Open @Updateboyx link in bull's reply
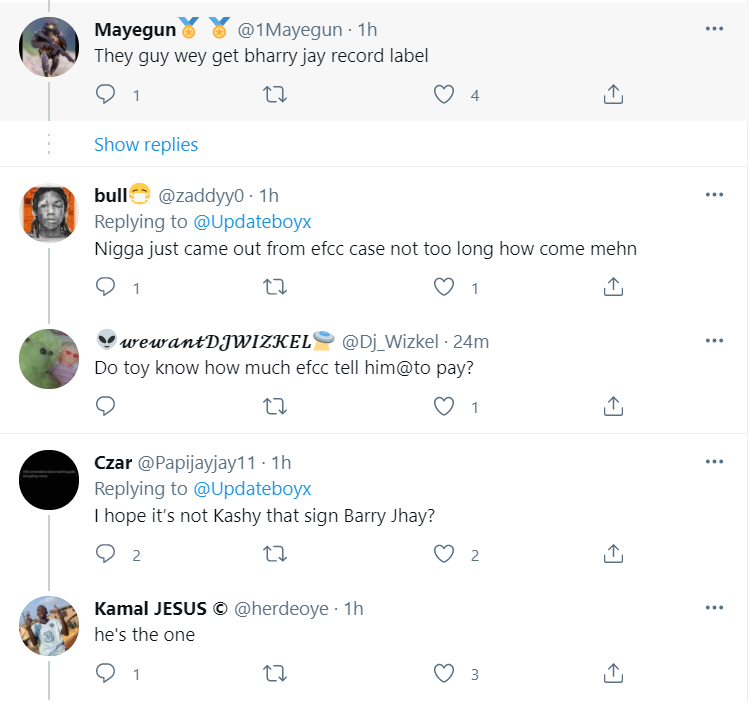The height and width of the screenshot is (702, 750). pos(251,220)
